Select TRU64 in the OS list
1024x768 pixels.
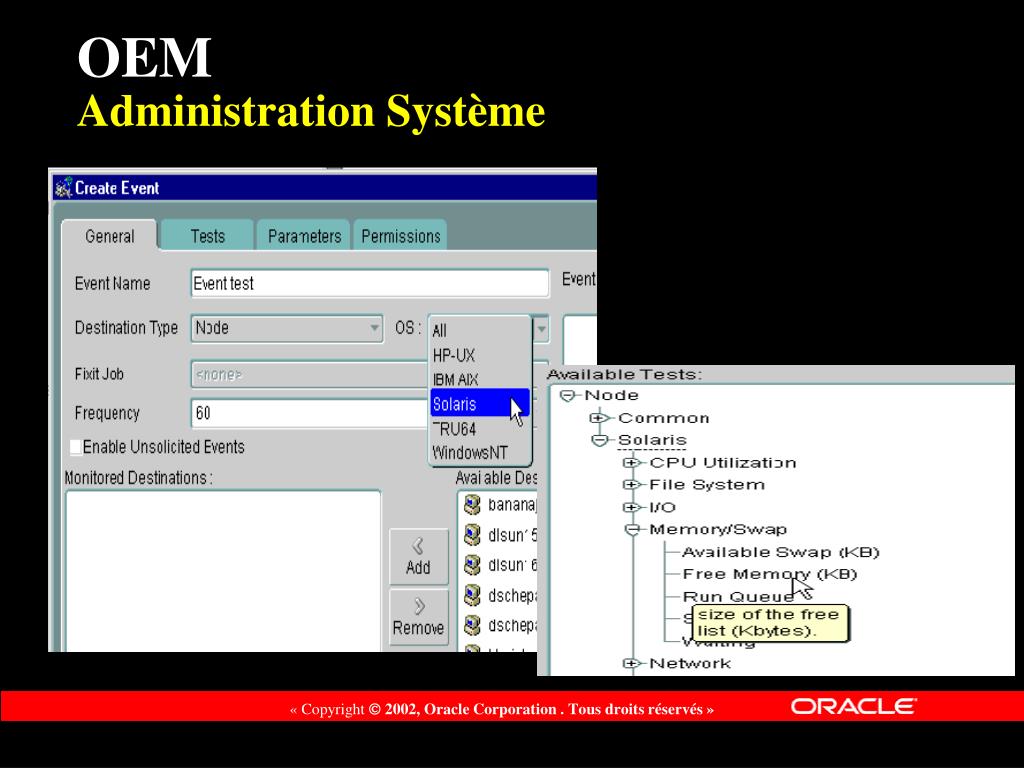pos(480,428)
